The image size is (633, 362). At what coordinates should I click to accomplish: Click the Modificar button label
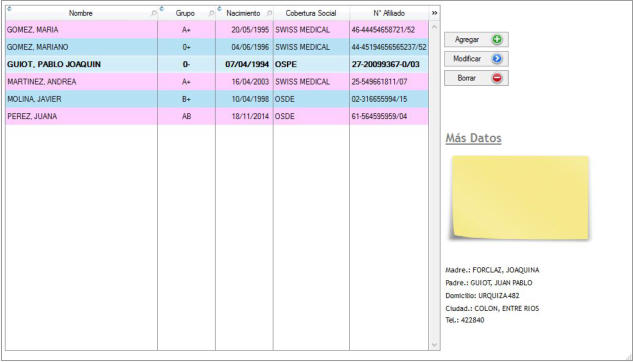467,59
